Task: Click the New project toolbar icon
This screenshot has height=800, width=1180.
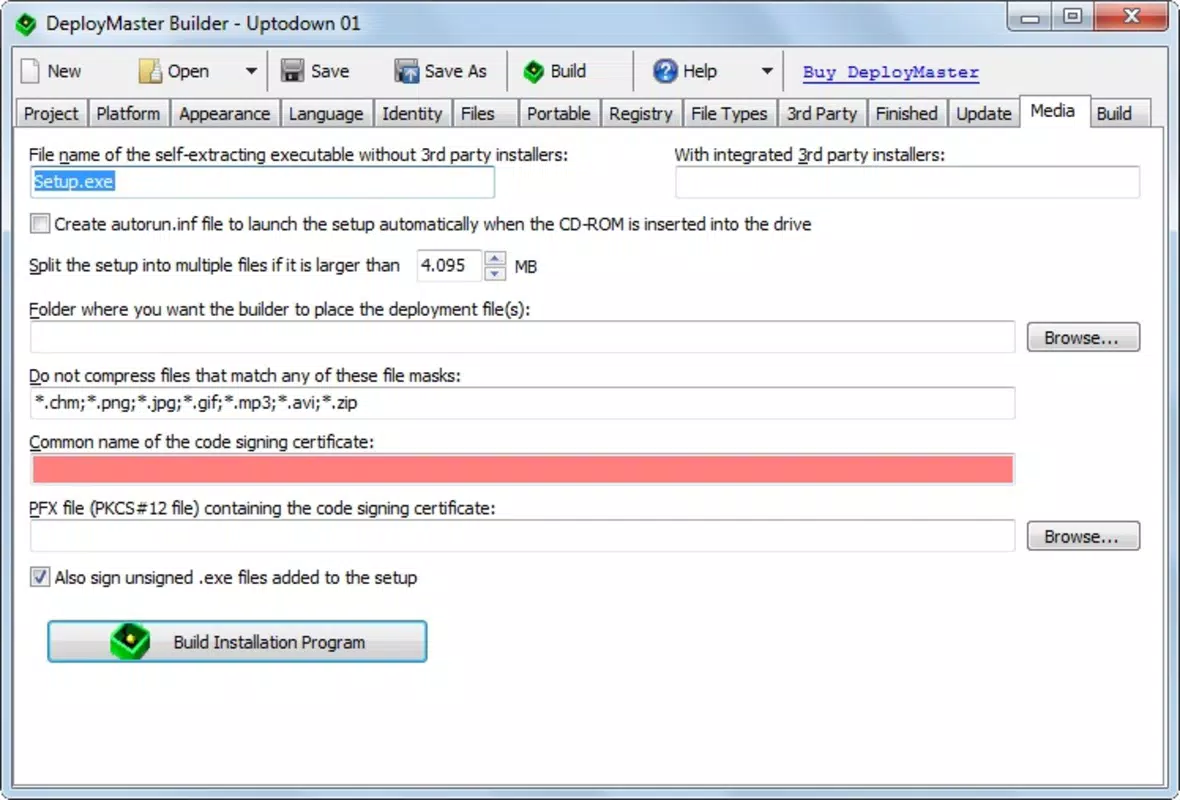Action: [31, 71]
